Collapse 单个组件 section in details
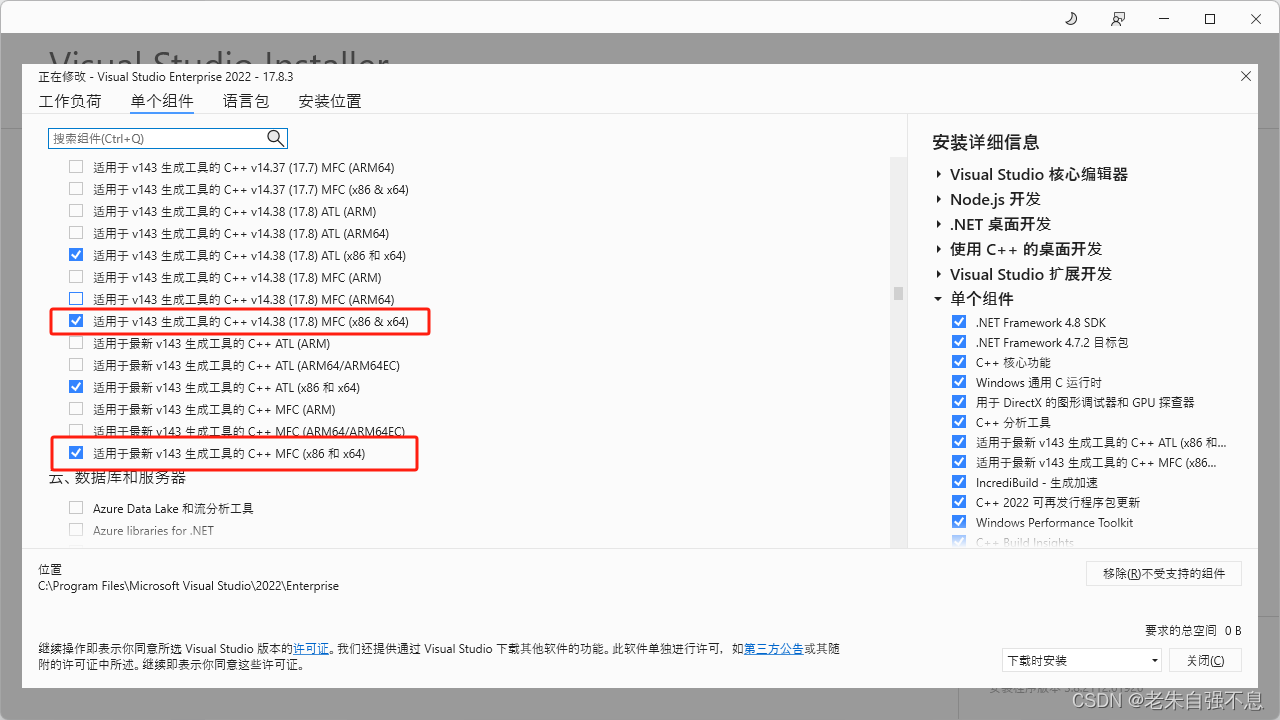Viewport: 1280px width, 720px height. point(939,299)
